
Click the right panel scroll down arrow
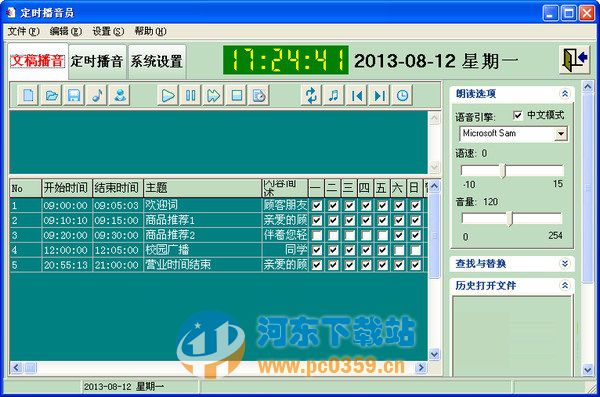pyautogui.click(x=588, y=369)
